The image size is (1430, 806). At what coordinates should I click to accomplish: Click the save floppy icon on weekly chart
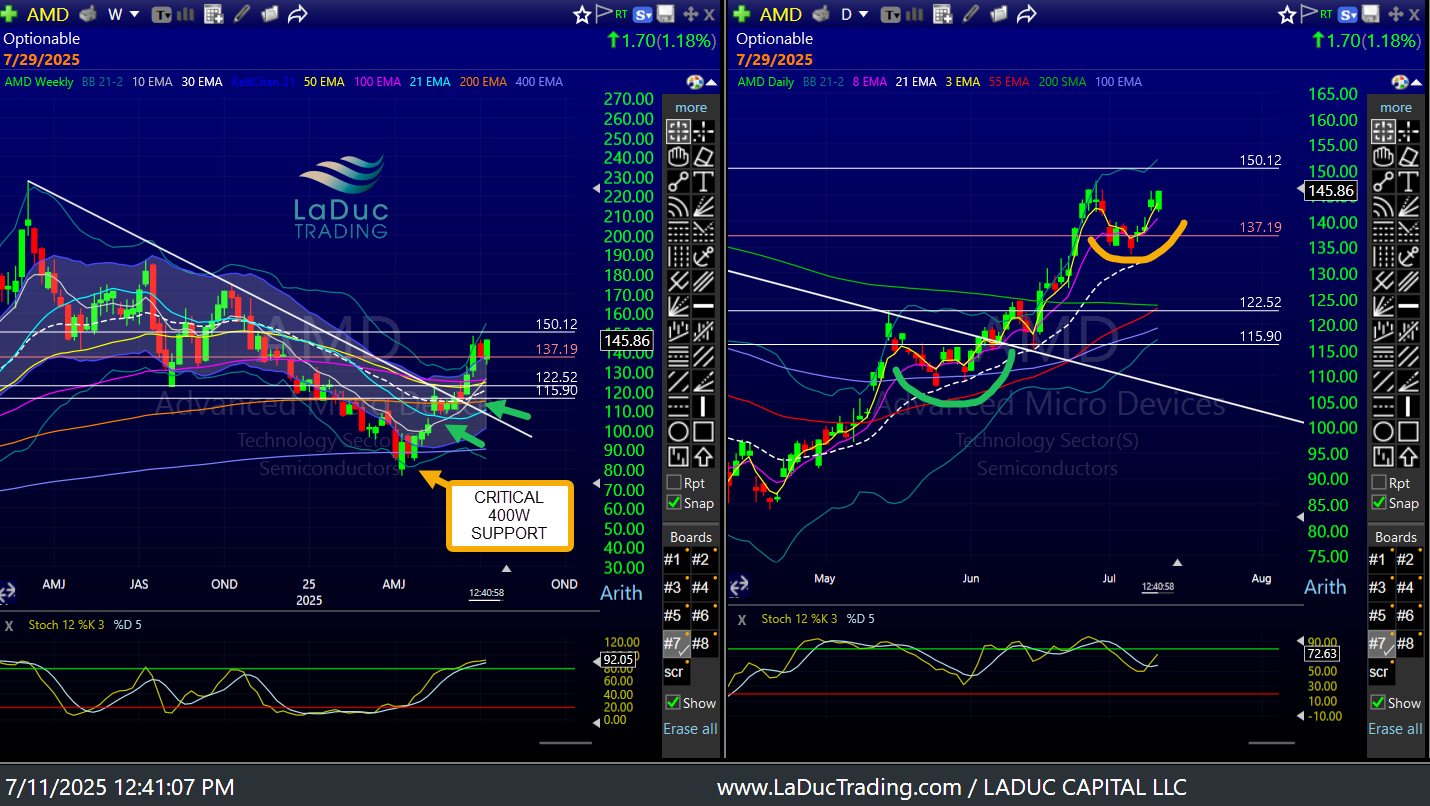(x=667, y=14)
